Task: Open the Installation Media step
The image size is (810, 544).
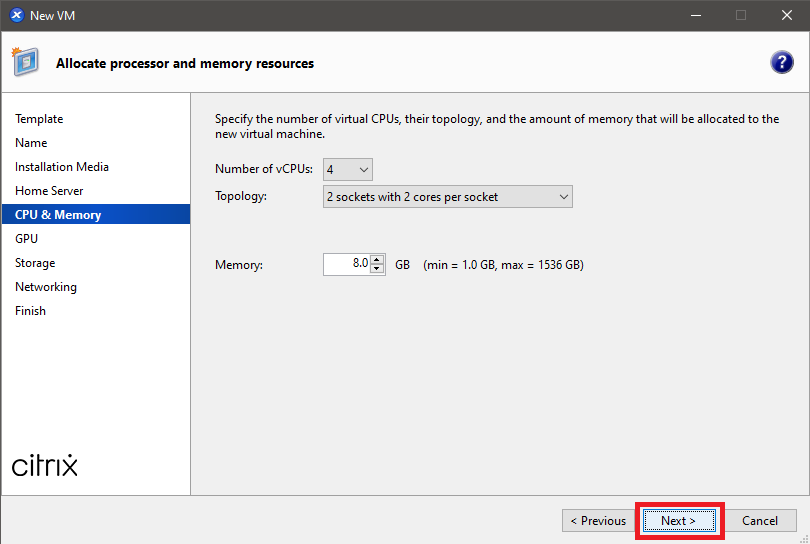Action: pos(62,167)
